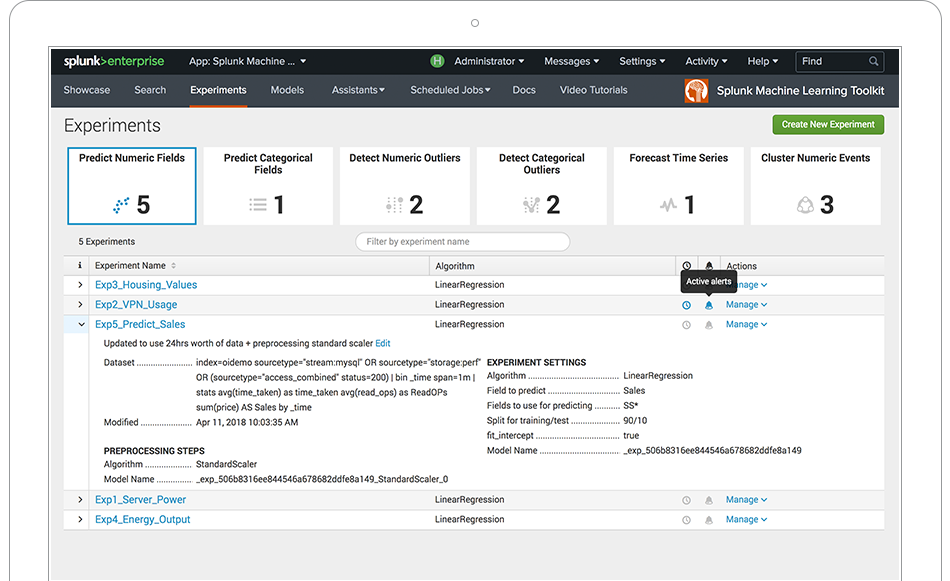Screen dimensions: 950x581
Task: Click Create New Experiment button
Action: tap(827, 125)
